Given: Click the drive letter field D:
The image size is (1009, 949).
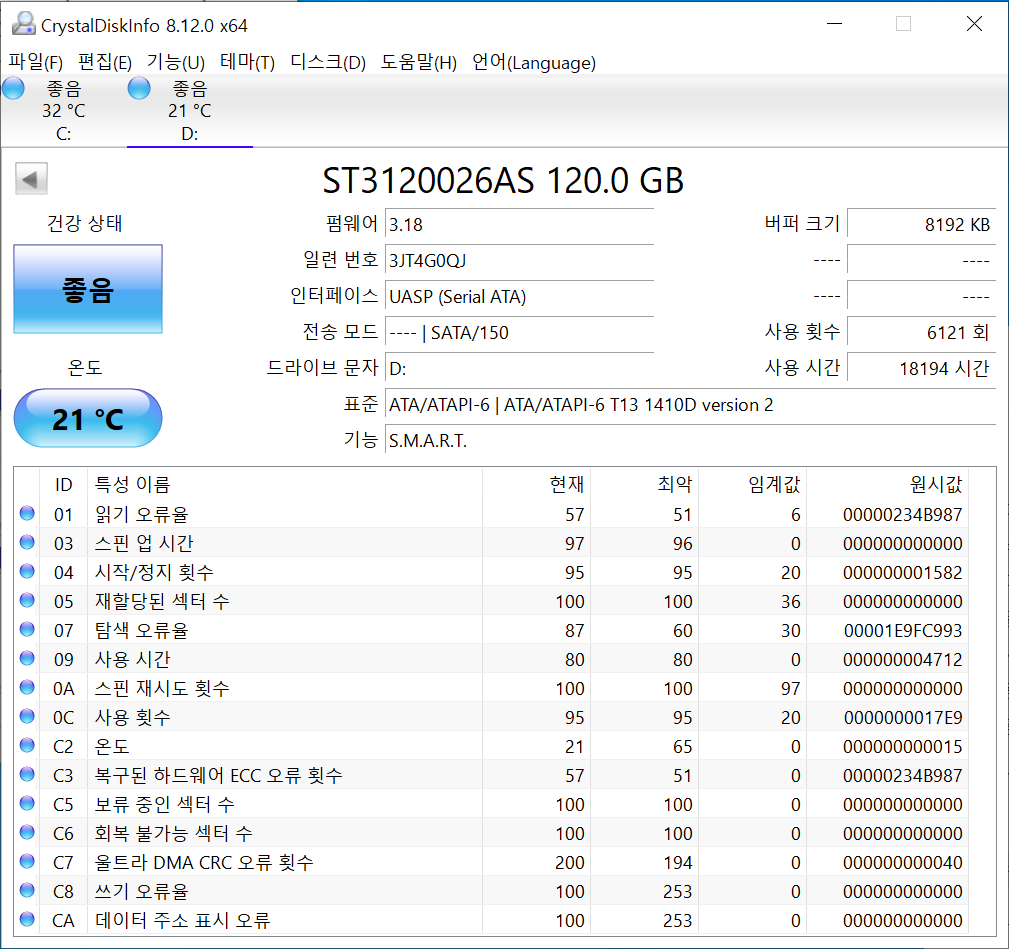Looking at the screenshot, I should click(x=519, y=369).
